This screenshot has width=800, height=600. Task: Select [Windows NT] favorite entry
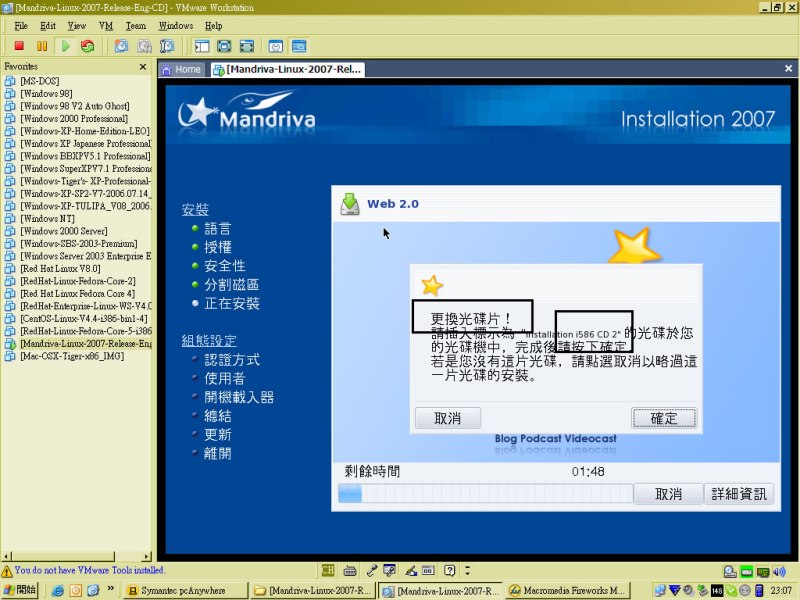click(47, 218)
